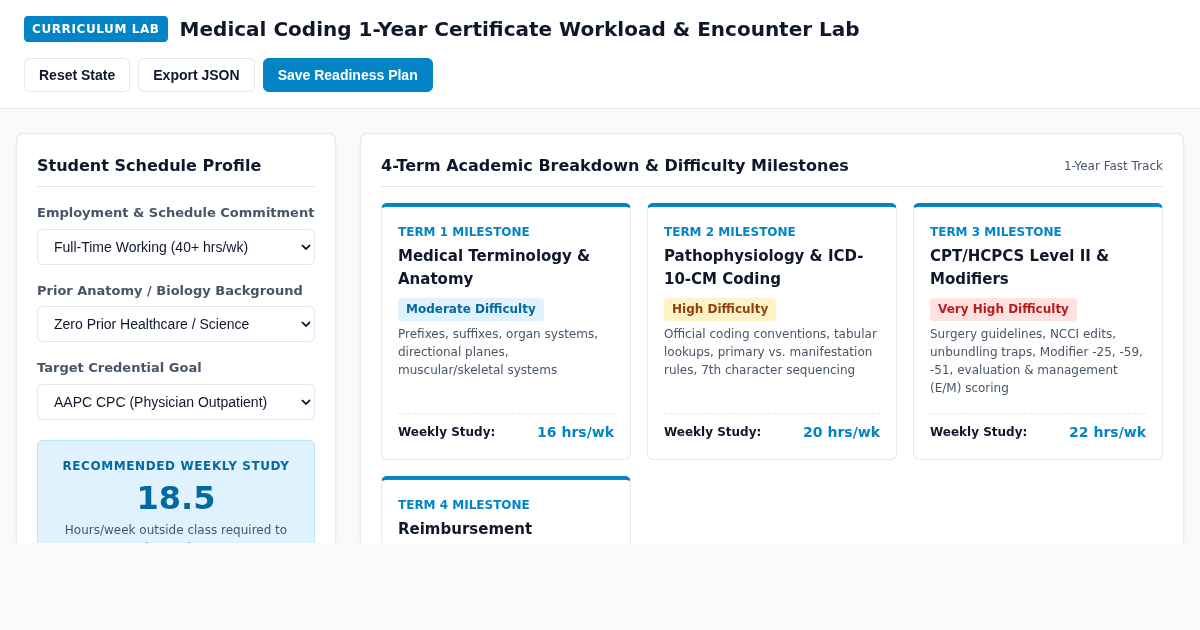Click the TERM 3 MILESTONE label
Viewport: 1200px width, 630px height.
click(996, 232)
